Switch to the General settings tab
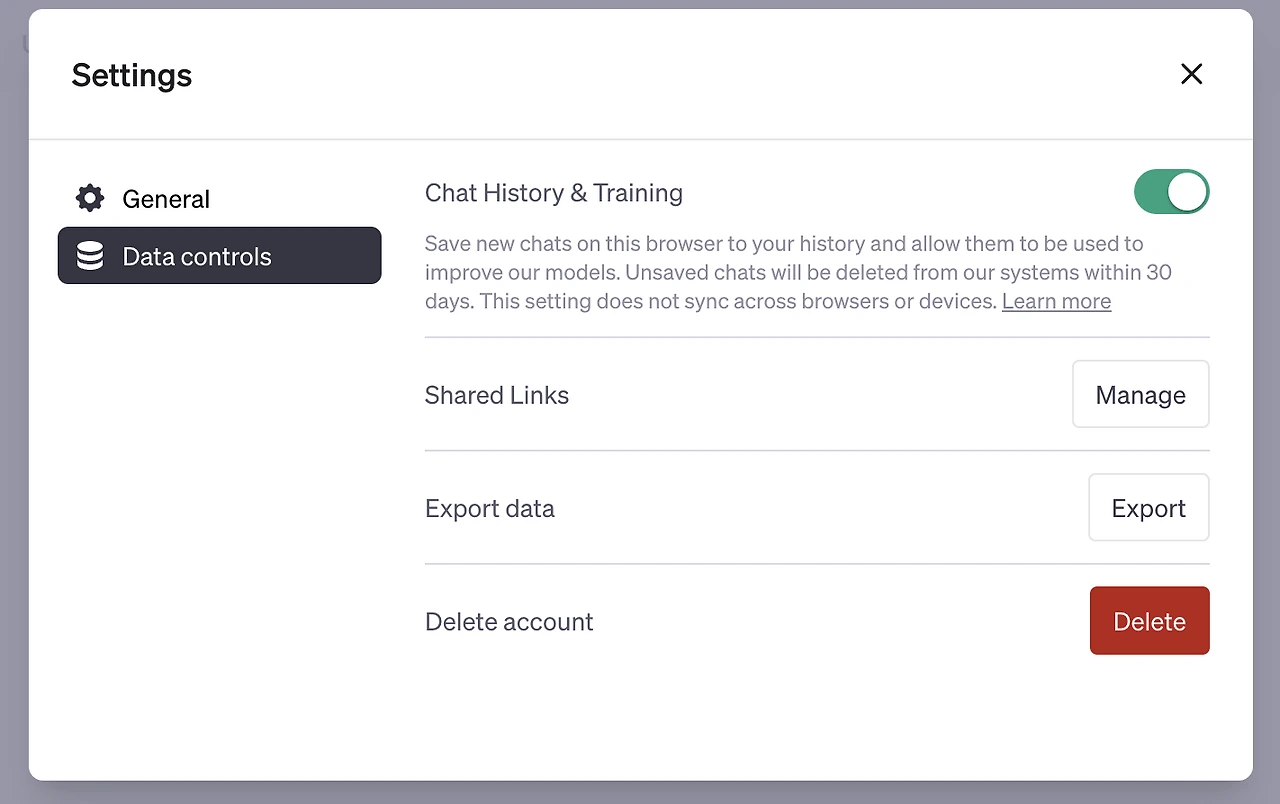 tap(165, 199)
